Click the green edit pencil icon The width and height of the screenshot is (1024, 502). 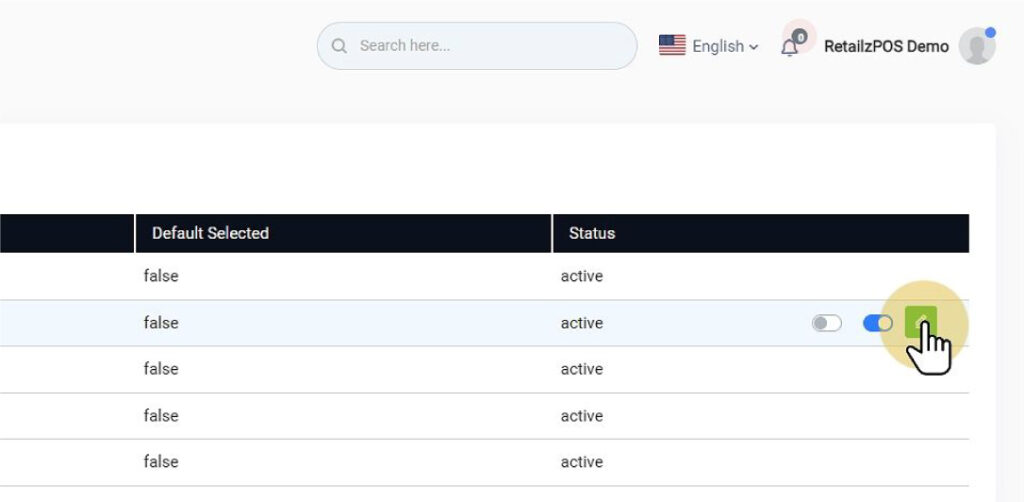[921, 322]
